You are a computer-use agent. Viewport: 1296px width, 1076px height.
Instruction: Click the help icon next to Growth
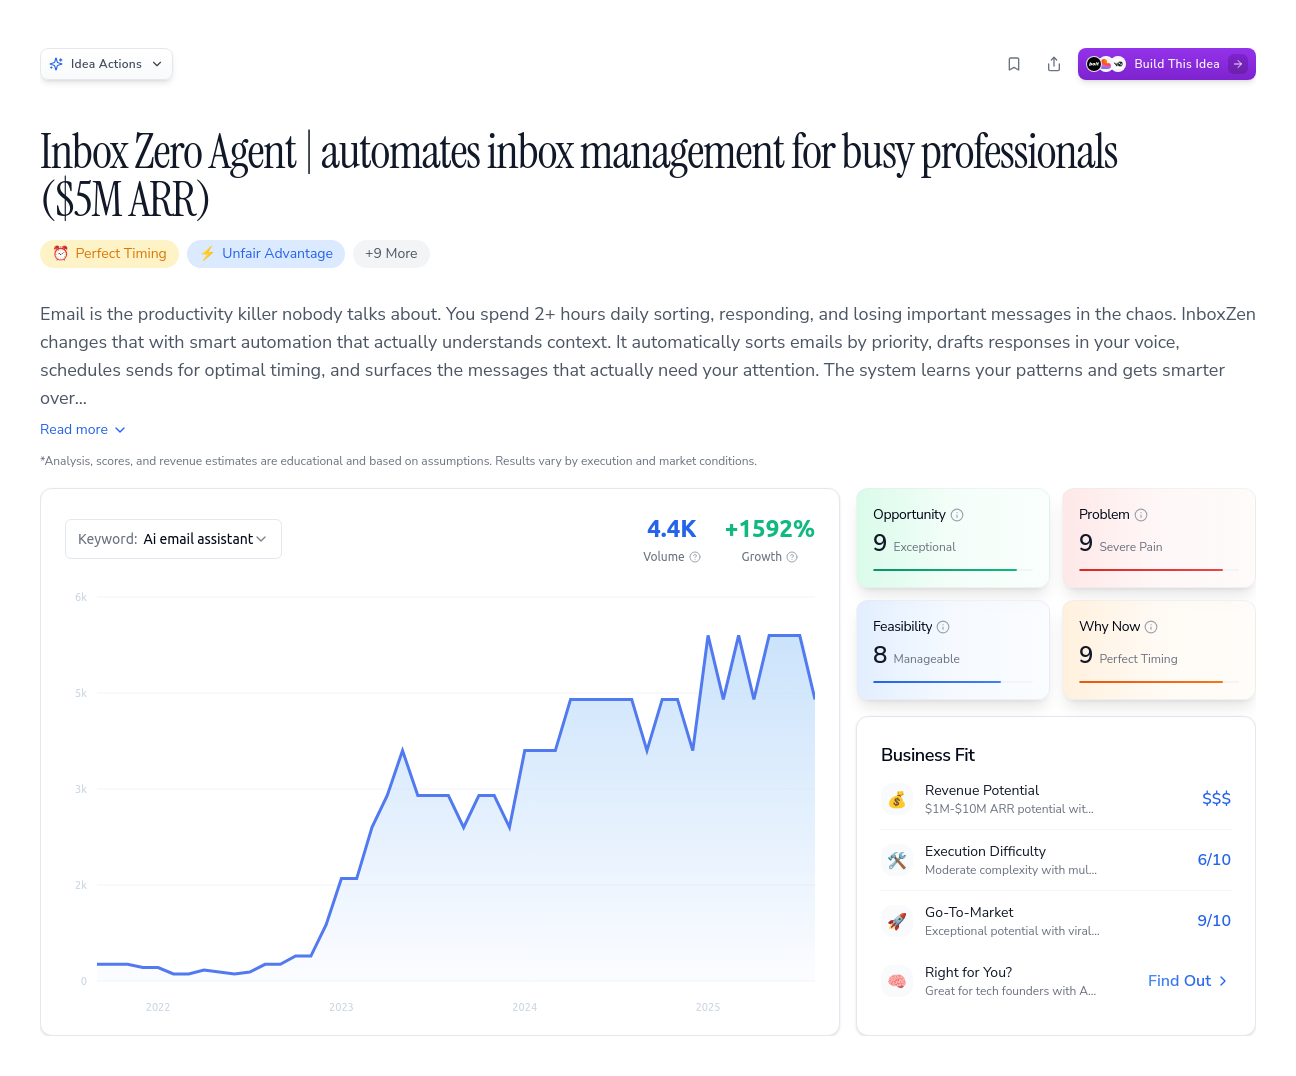792,557
